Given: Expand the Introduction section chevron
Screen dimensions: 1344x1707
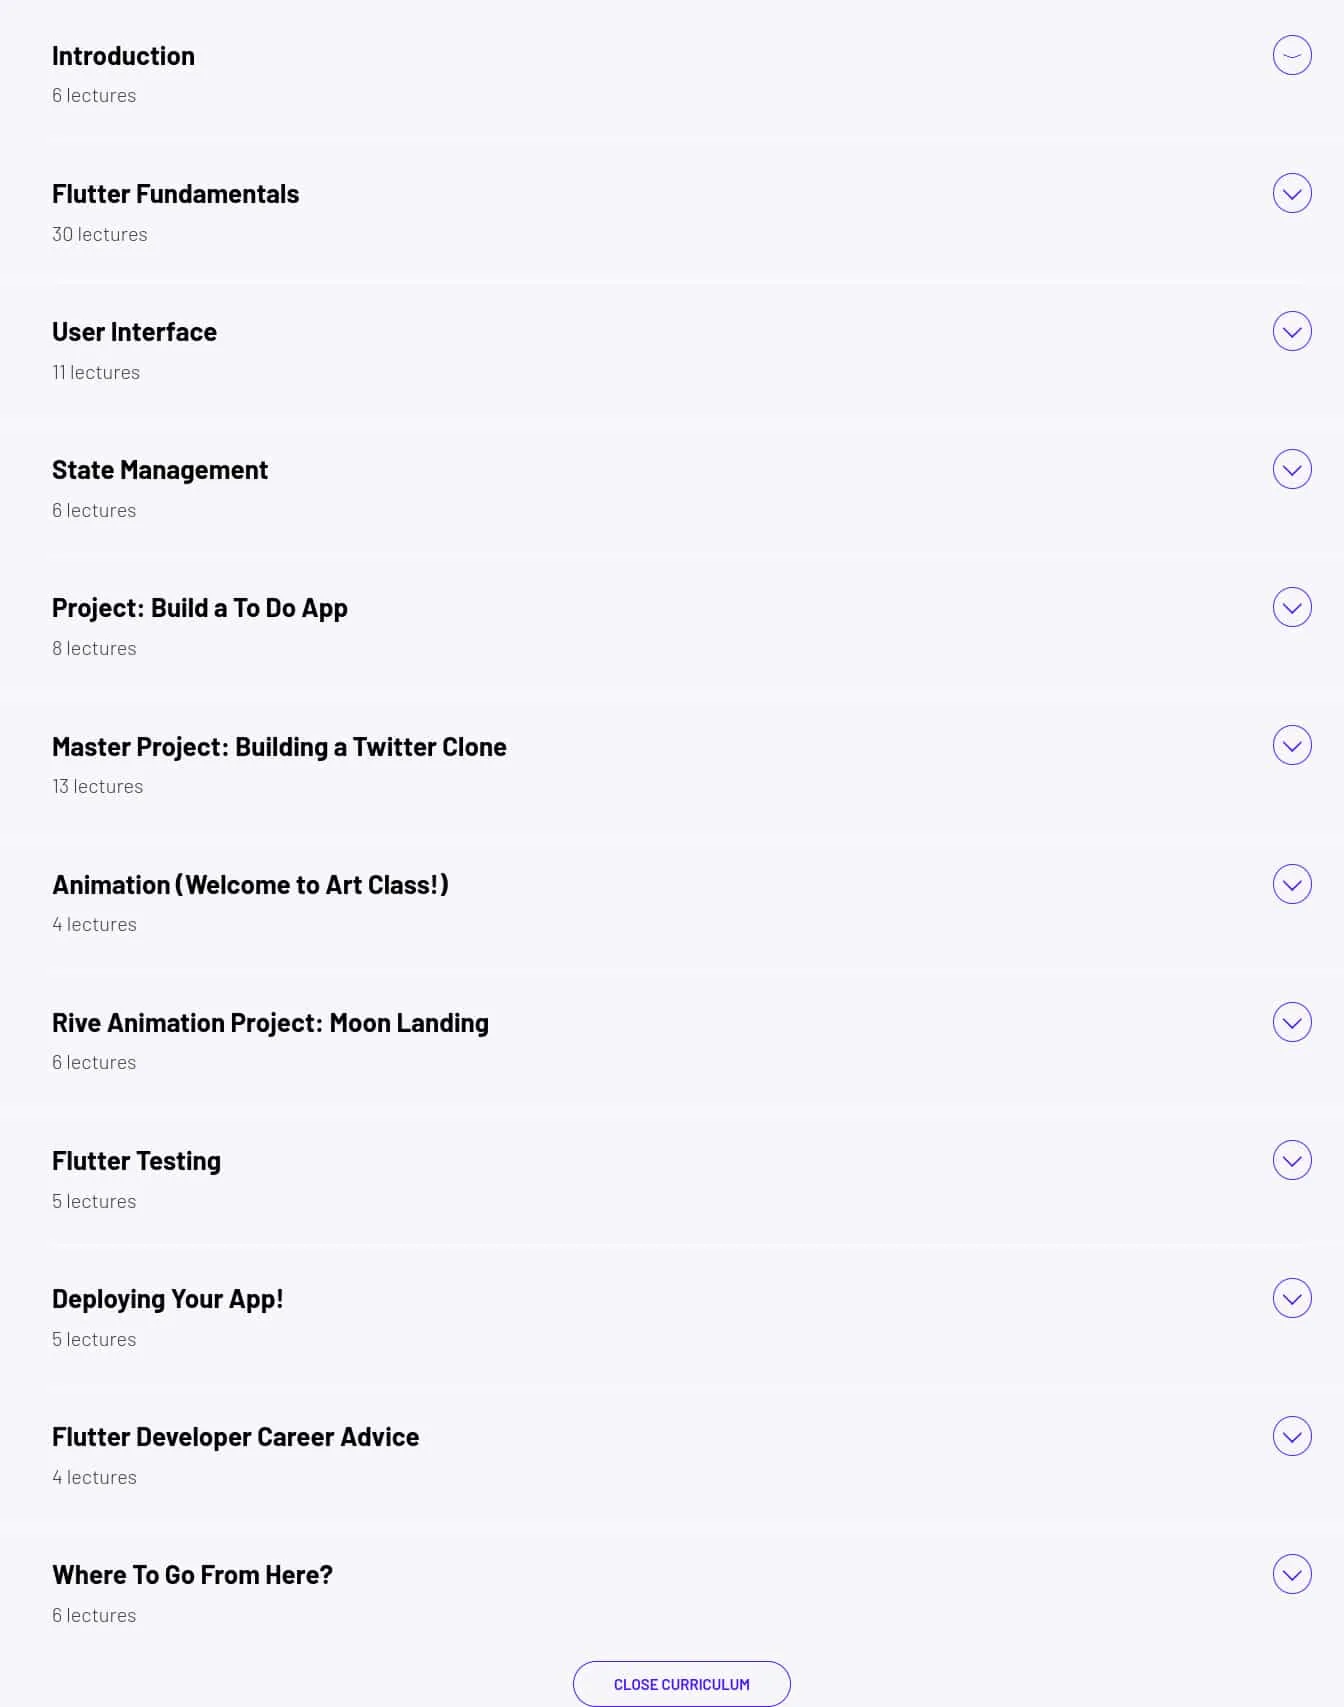Looking at the screenshot, I should click(x=1292, y=55).
